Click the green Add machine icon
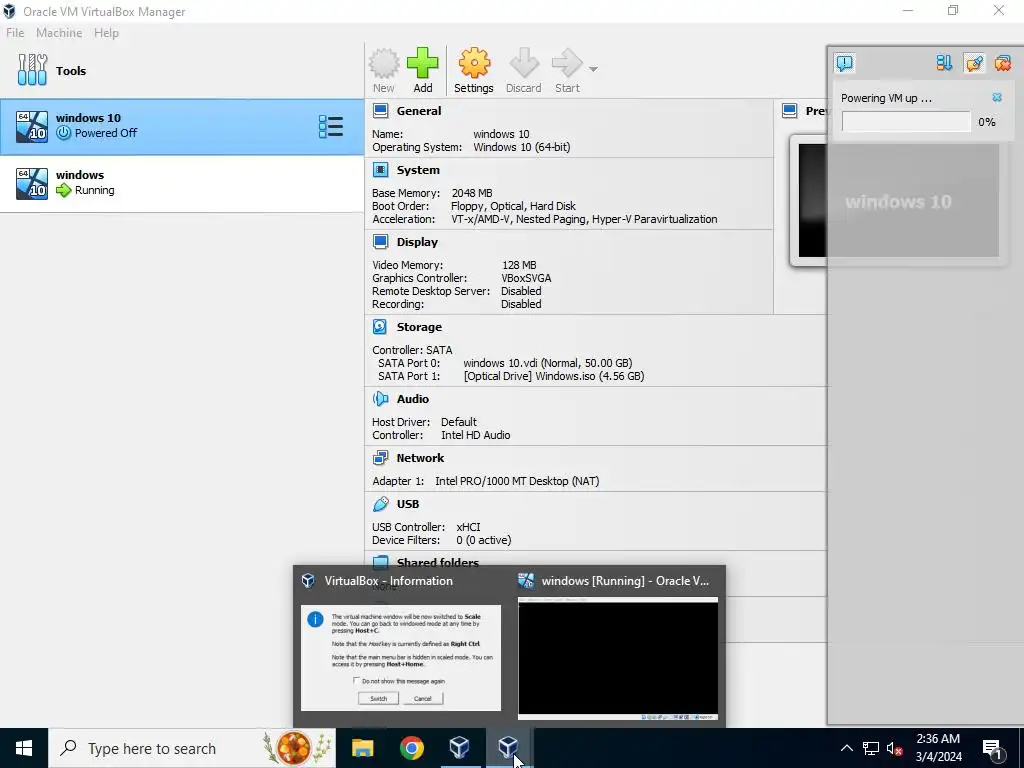Viewport: 1024px width, 768px height. click(423, 70)
